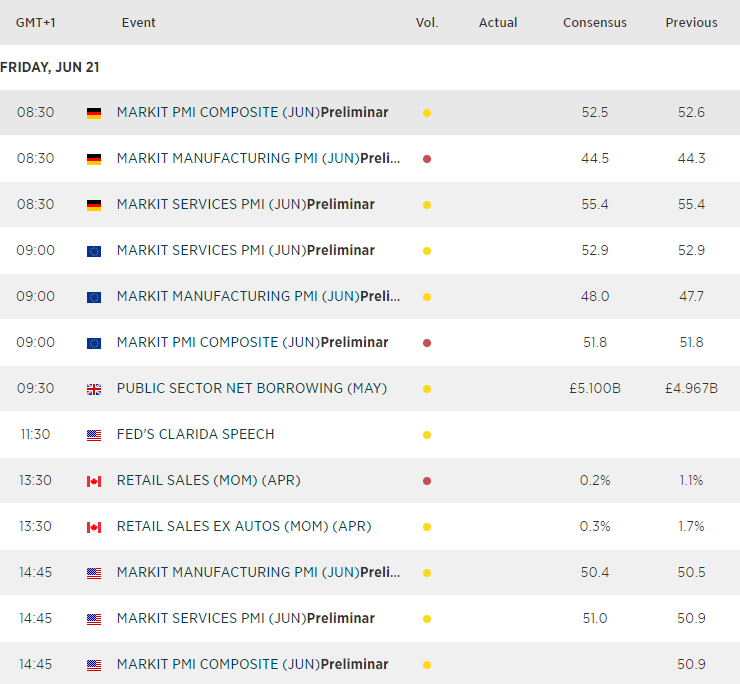Click consensus value 48.0
Image resolution: width=740 pixels, height=684 pixels.
tap(595, 296)
